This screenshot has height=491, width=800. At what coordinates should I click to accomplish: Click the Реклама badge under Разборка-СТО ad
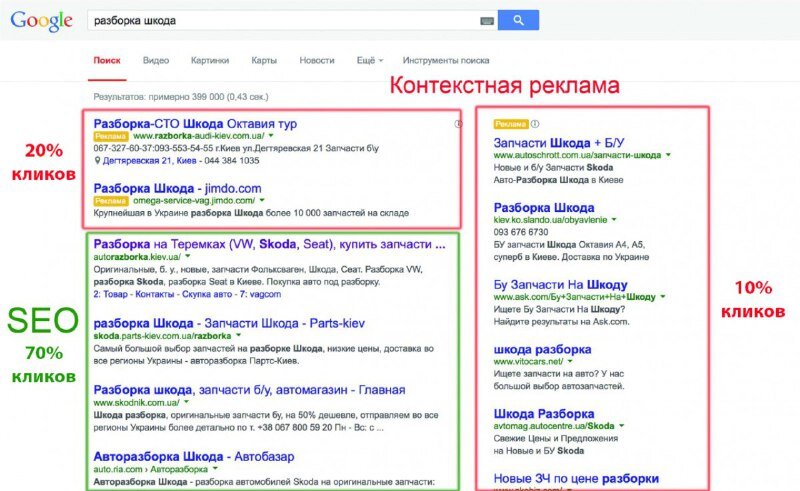pyautogui.click(x=110, y=136)
